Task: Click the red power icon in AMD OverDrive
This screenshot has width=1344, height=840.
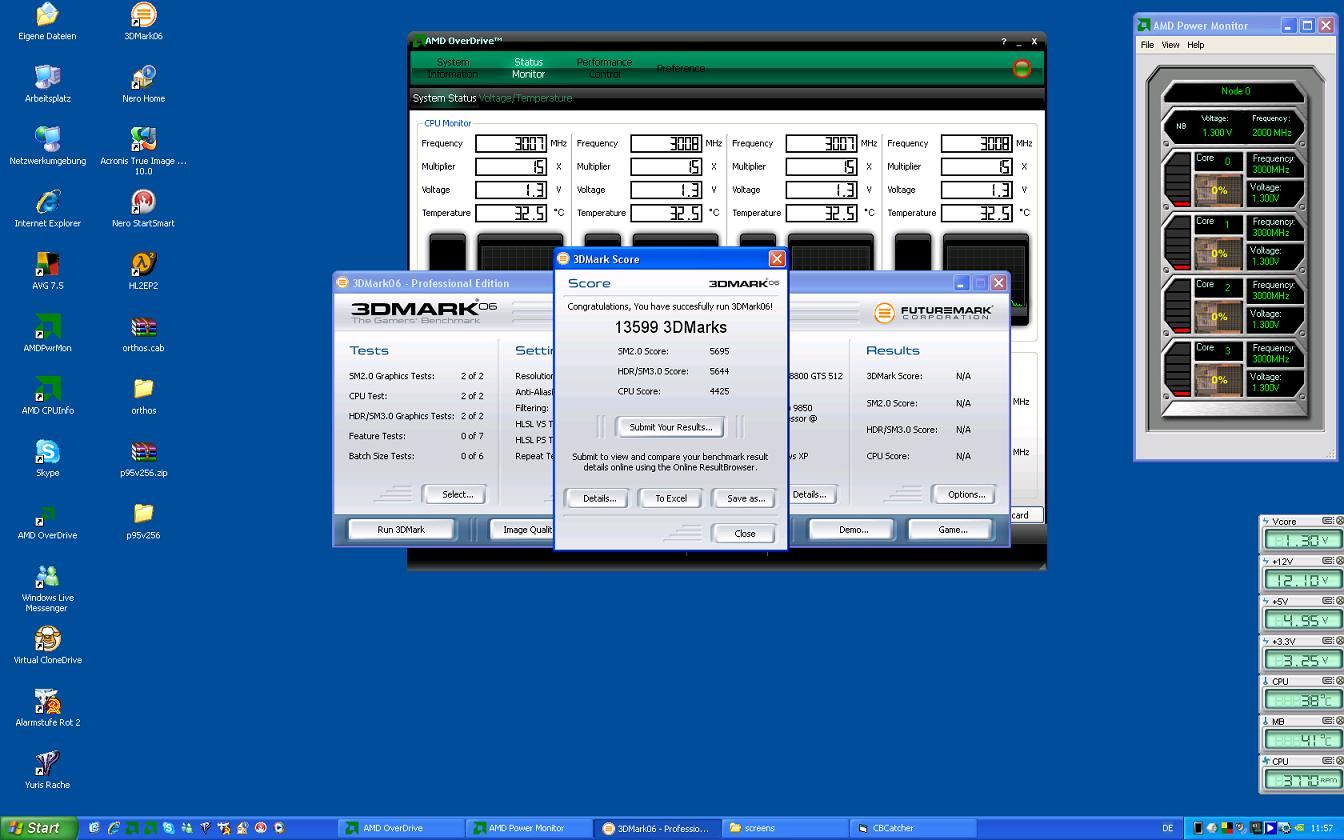Action: click(1021, 68)
